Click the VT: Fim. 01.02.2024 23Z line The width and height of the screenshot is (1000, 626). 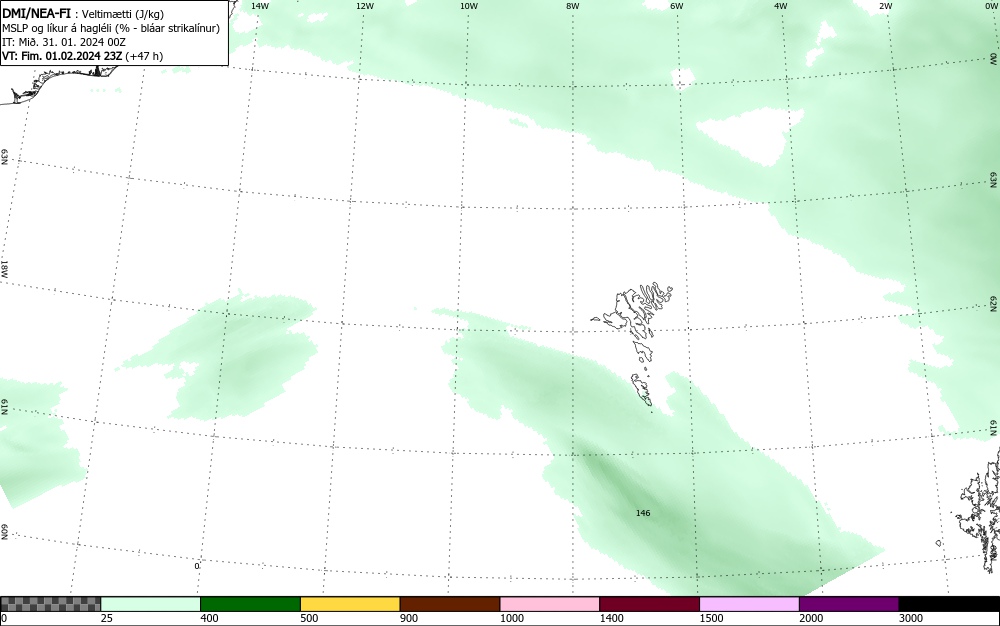(82, 56)
